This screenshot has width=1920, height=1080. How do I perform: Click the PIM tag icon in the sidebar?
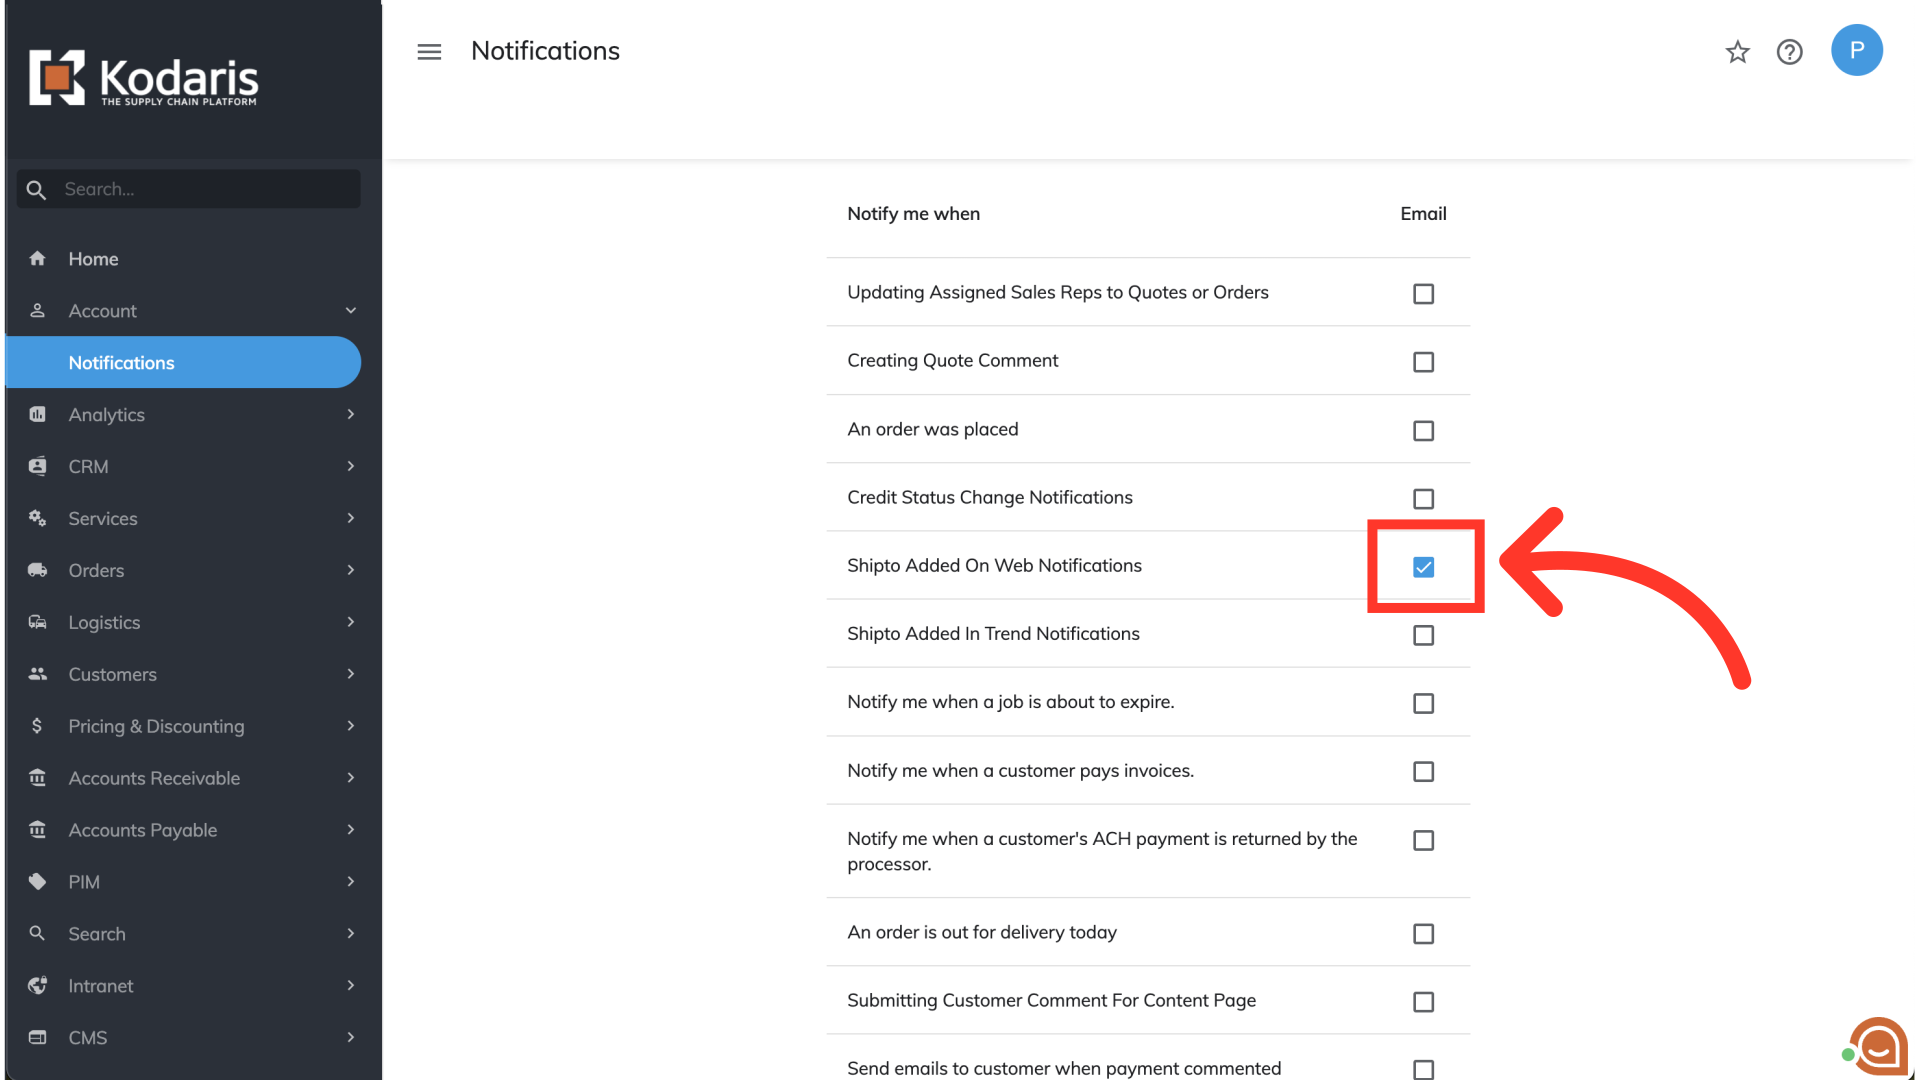point(38,882)
